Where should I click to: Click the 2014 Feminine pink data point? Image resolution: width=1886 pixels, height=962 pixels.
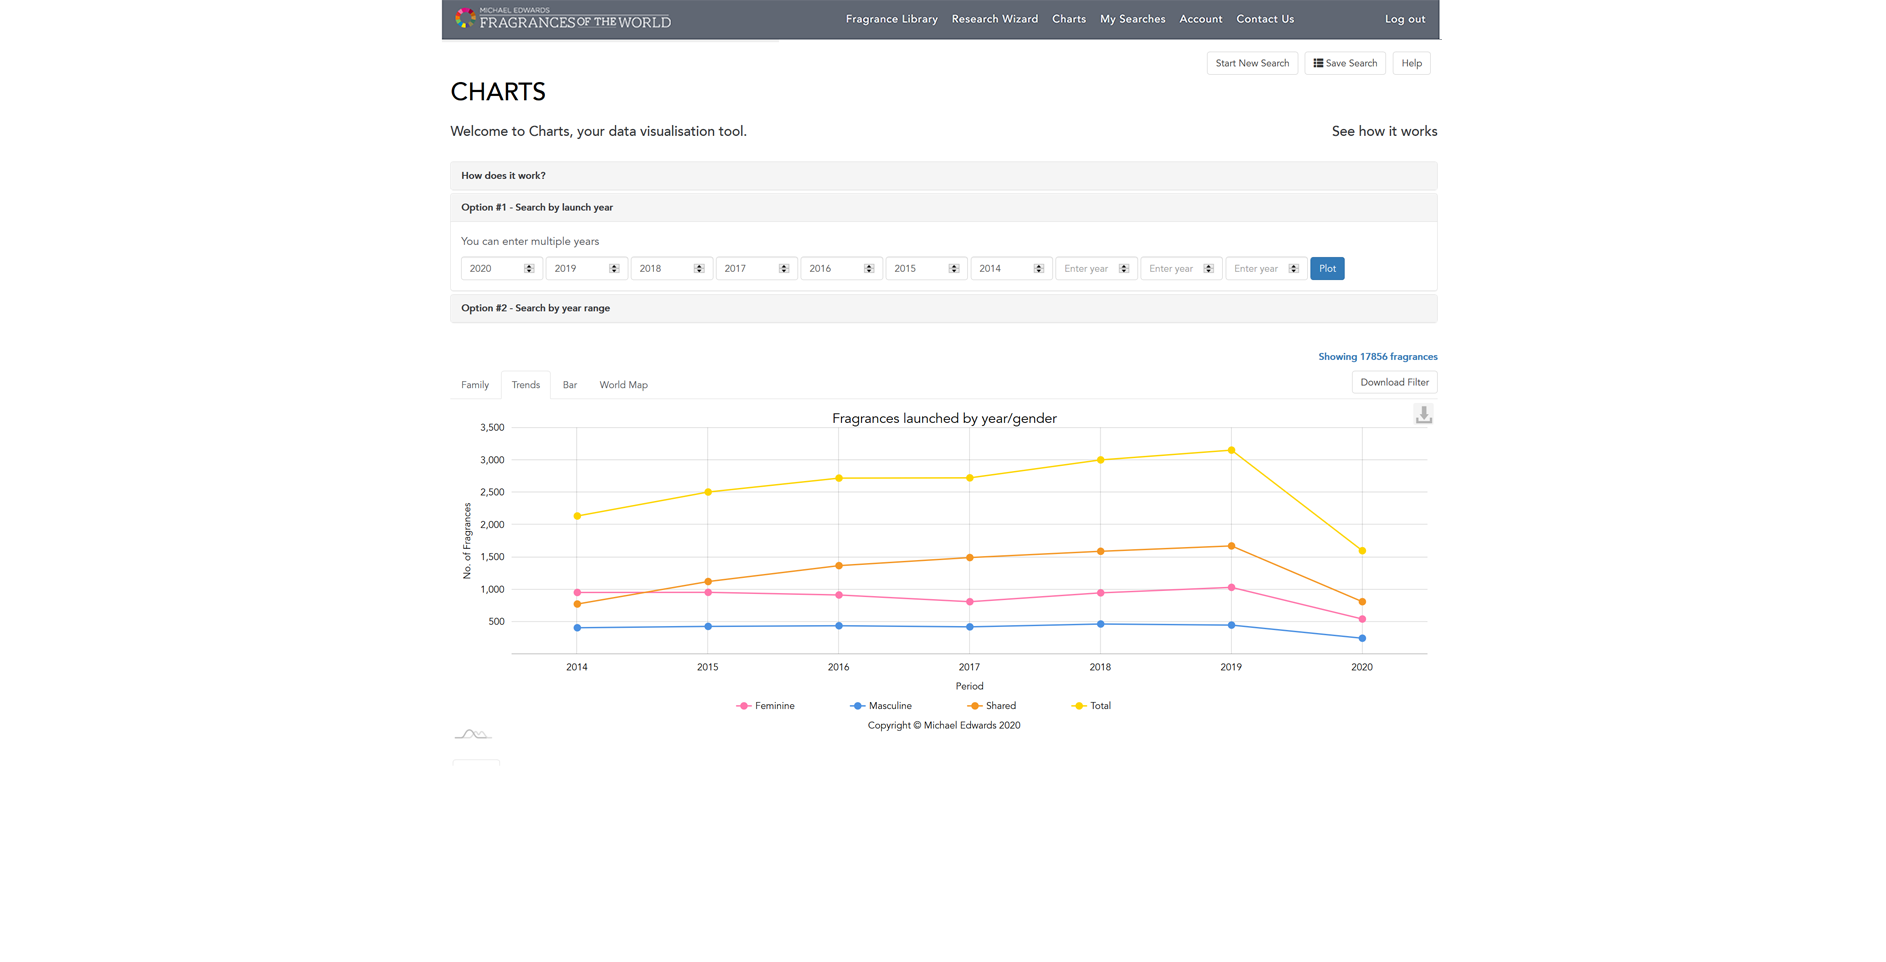pos(577,593)
